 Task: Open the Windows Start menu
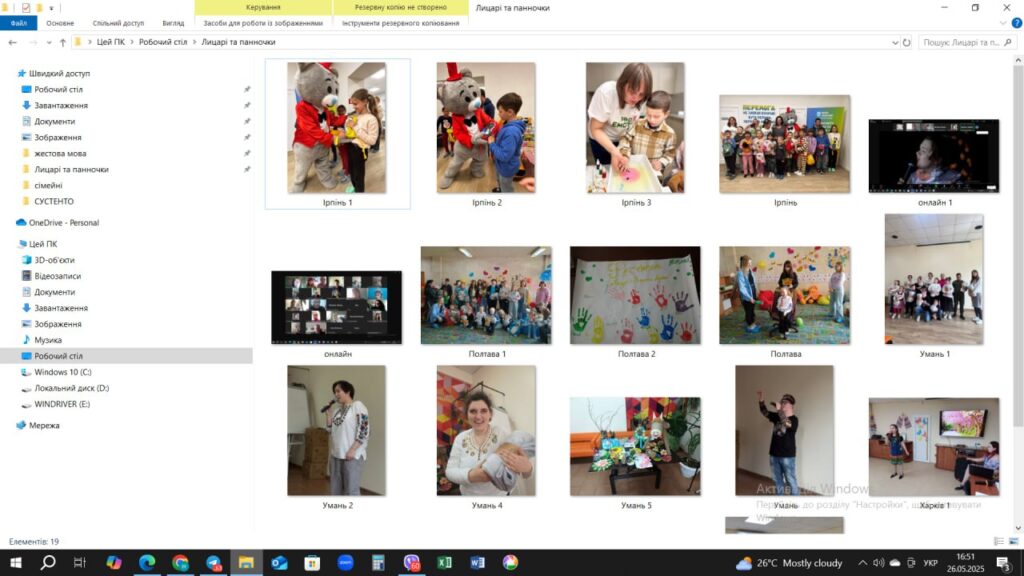click(x=16, y=563)
